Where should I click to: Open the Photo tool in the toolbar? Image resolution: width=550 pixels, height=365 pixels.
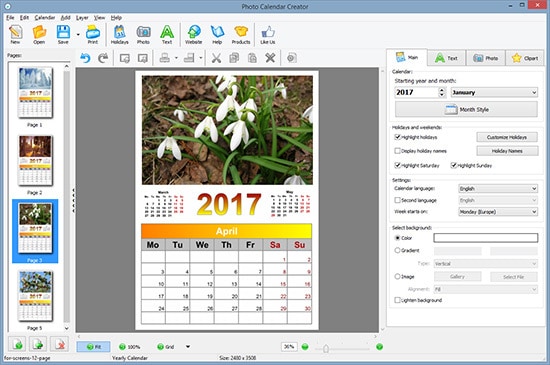pyautogui.click(x=143, y=35)
